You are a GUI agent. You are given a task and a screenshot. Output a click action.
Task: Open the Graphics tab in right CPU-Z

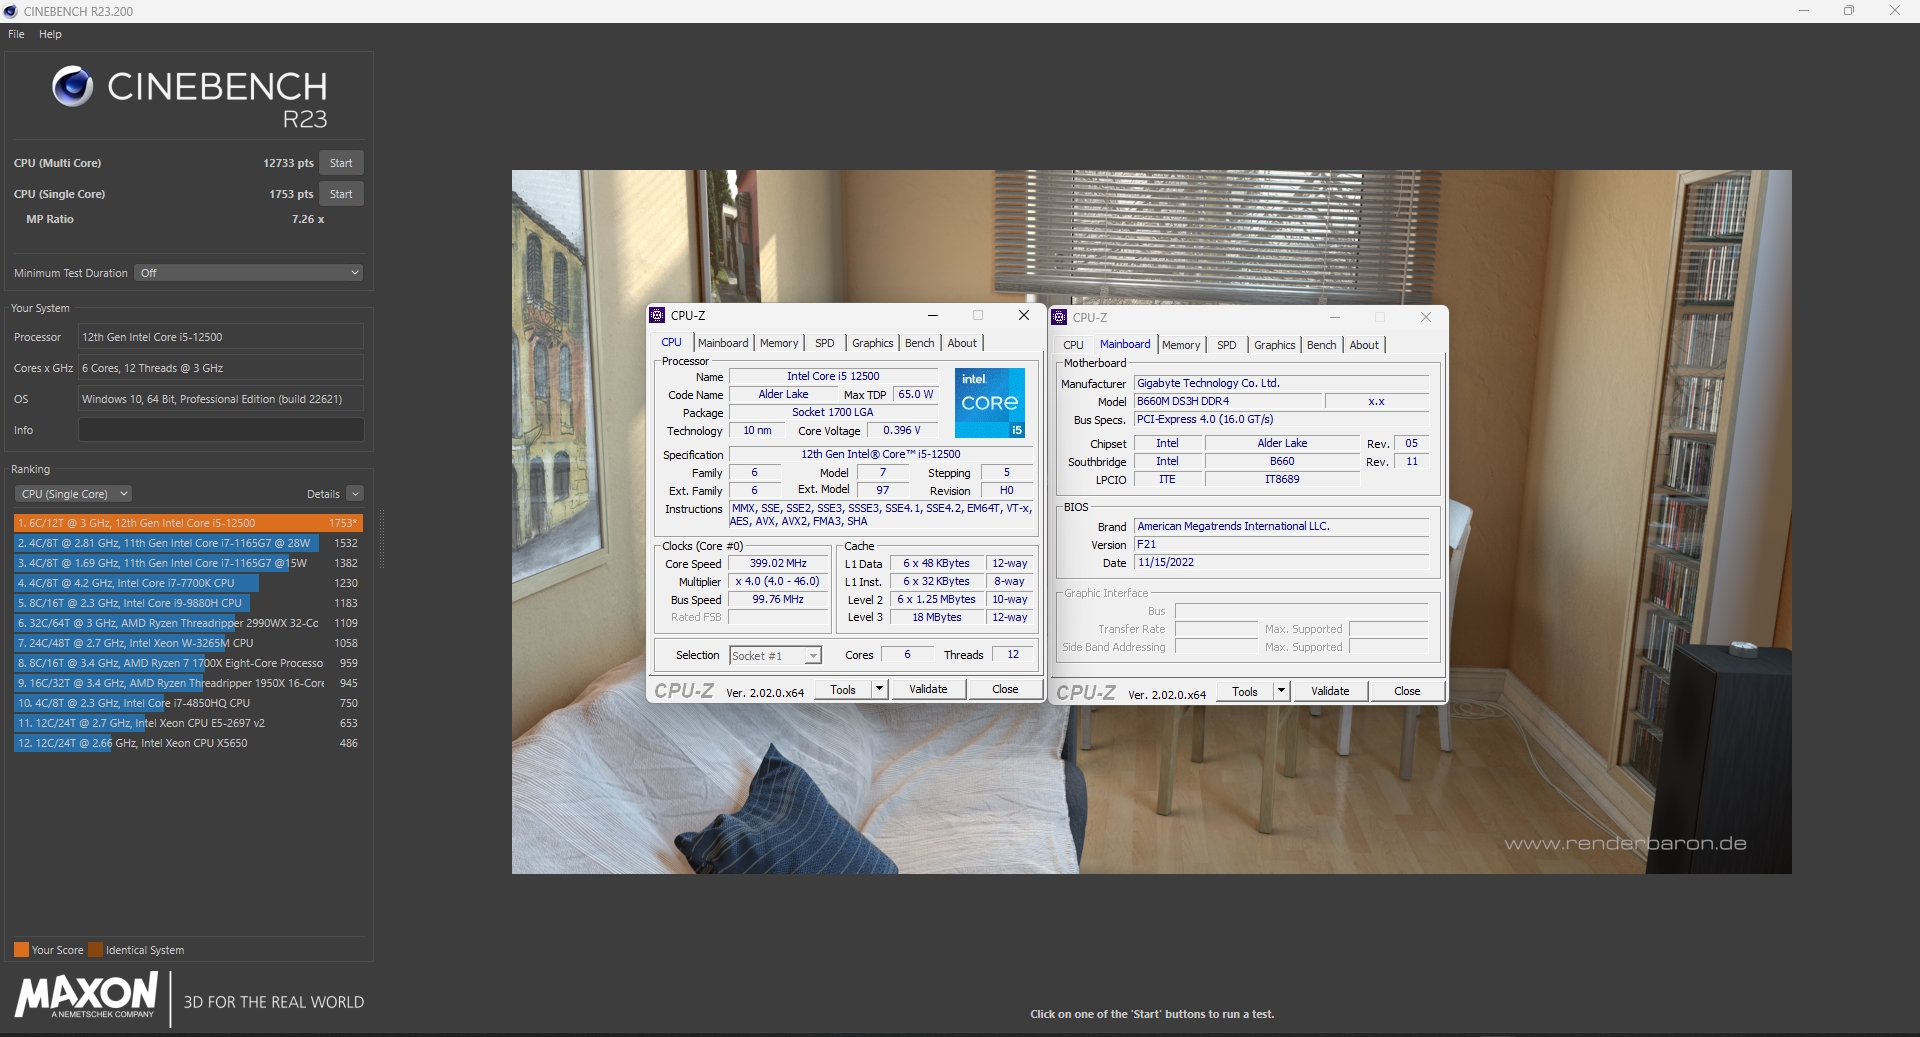[1275, 345]
